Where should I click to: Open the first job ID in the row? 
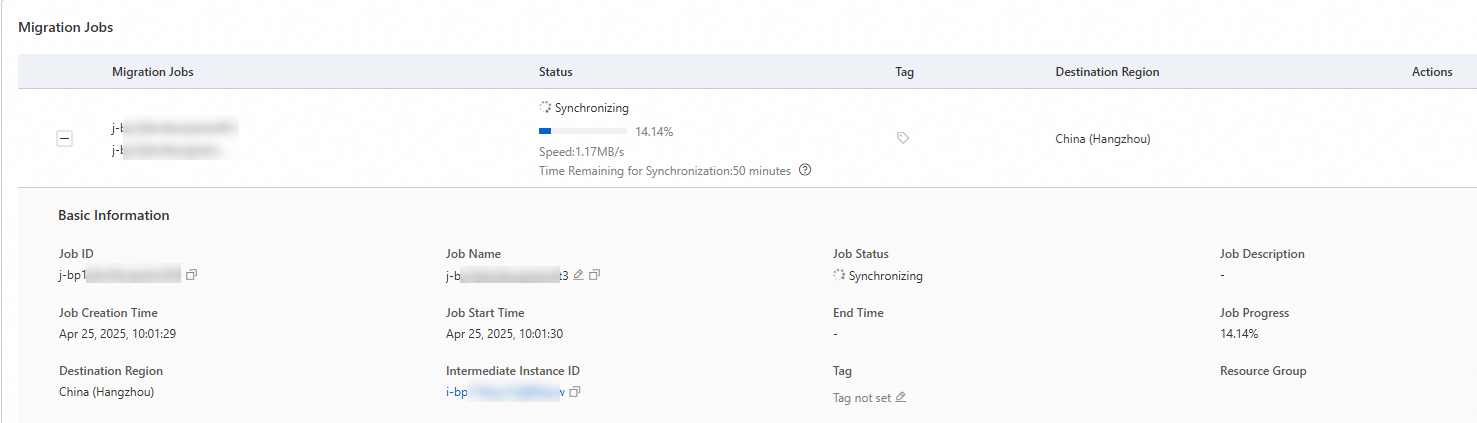[x=174, y=128]
